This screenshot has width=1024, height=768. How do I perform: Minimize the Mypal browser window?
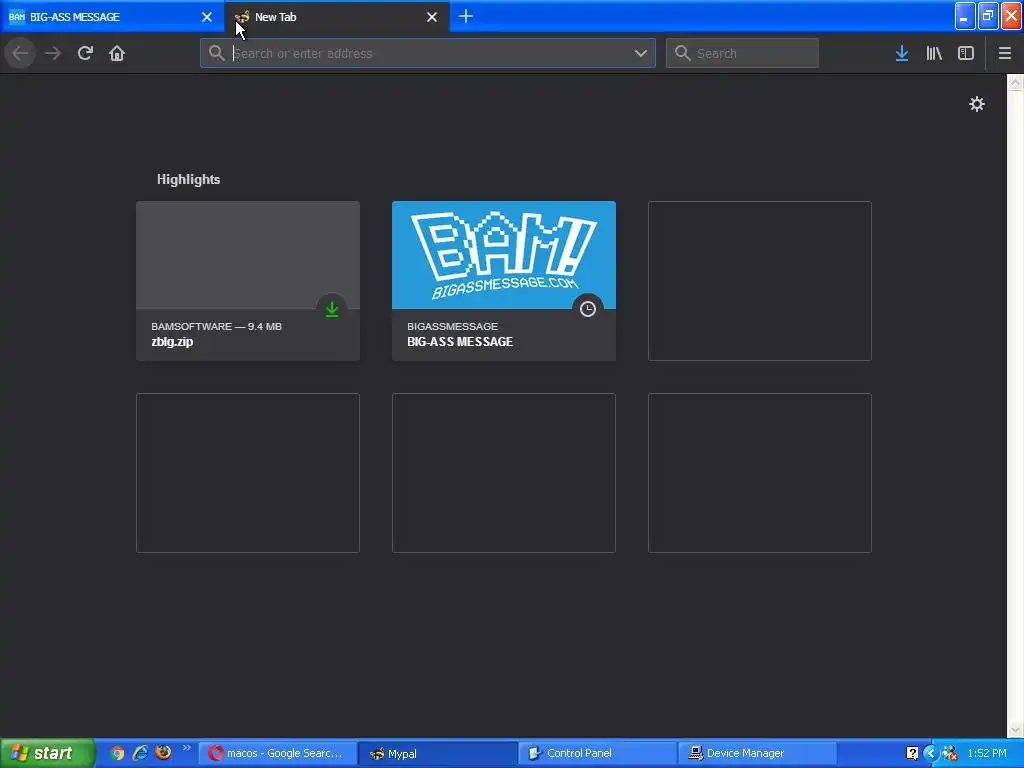point(965,16)
